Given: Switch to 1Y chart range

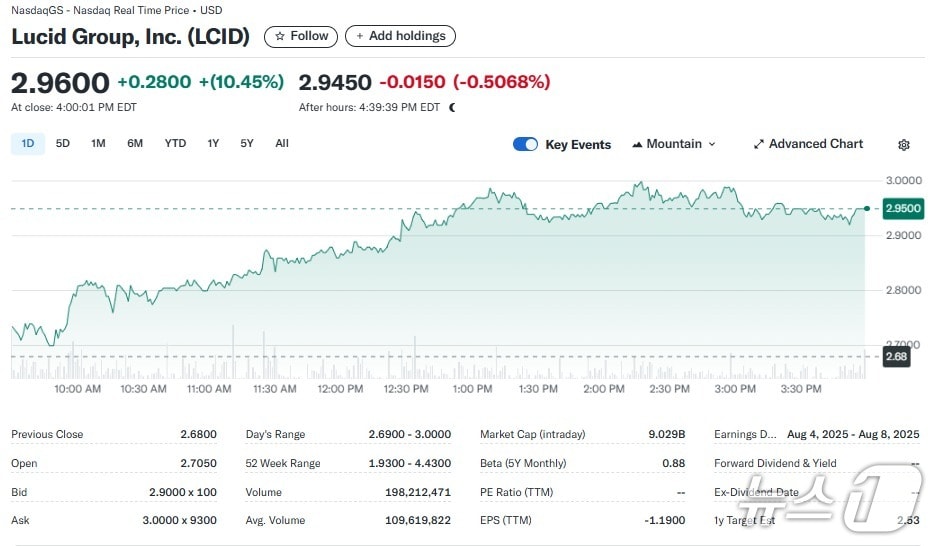Looking at the screenshot, I should [213, 143].
